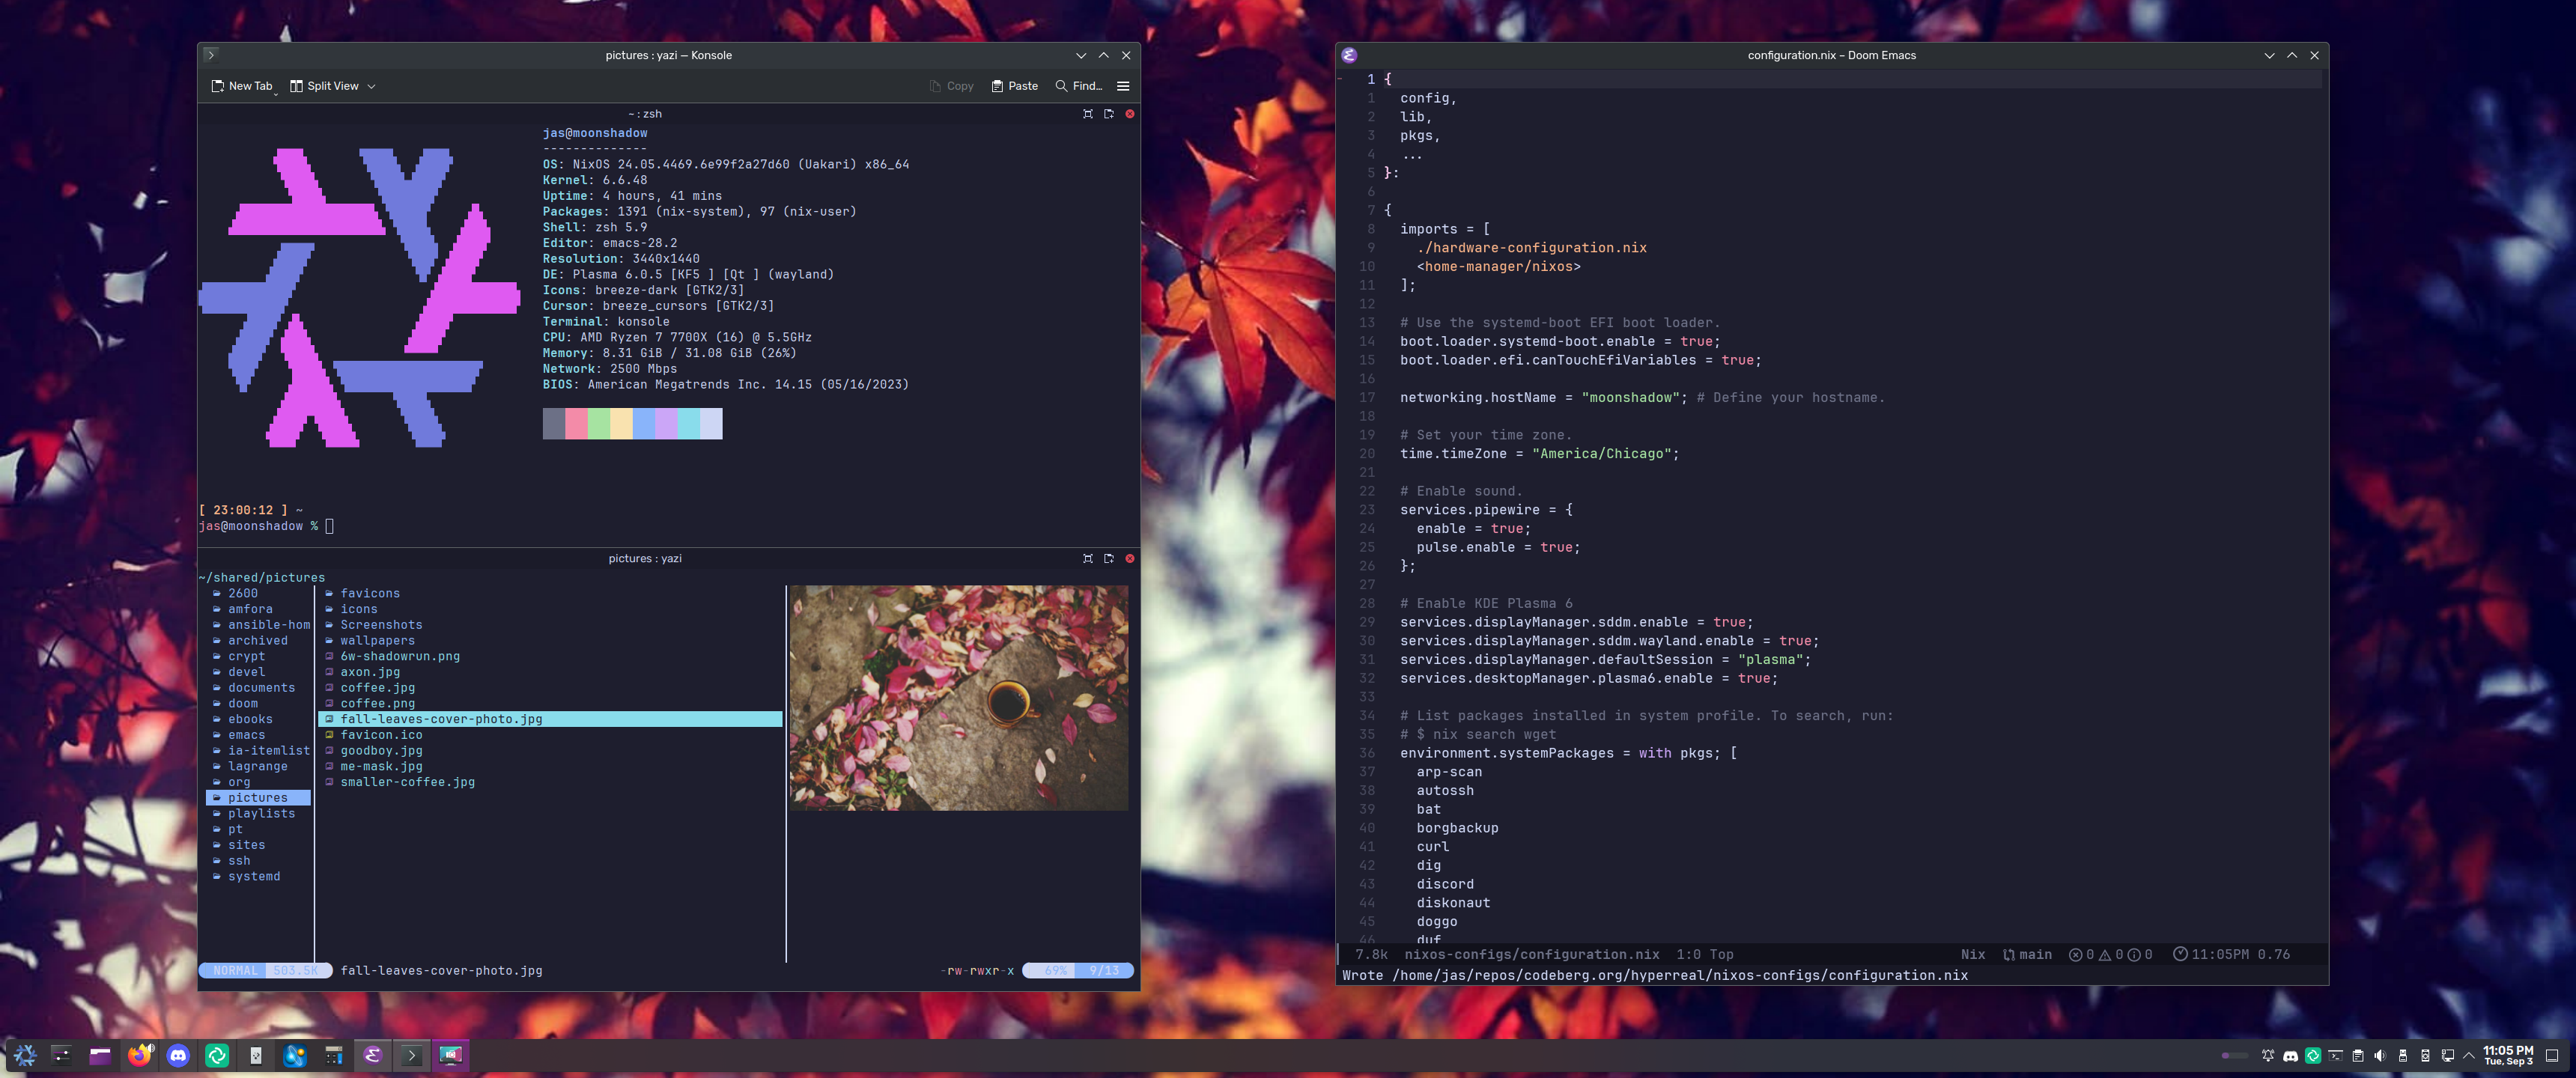Launch Firefox from the taskbar
The width and height of the screenshot is (2576, 1078).
139,1055
